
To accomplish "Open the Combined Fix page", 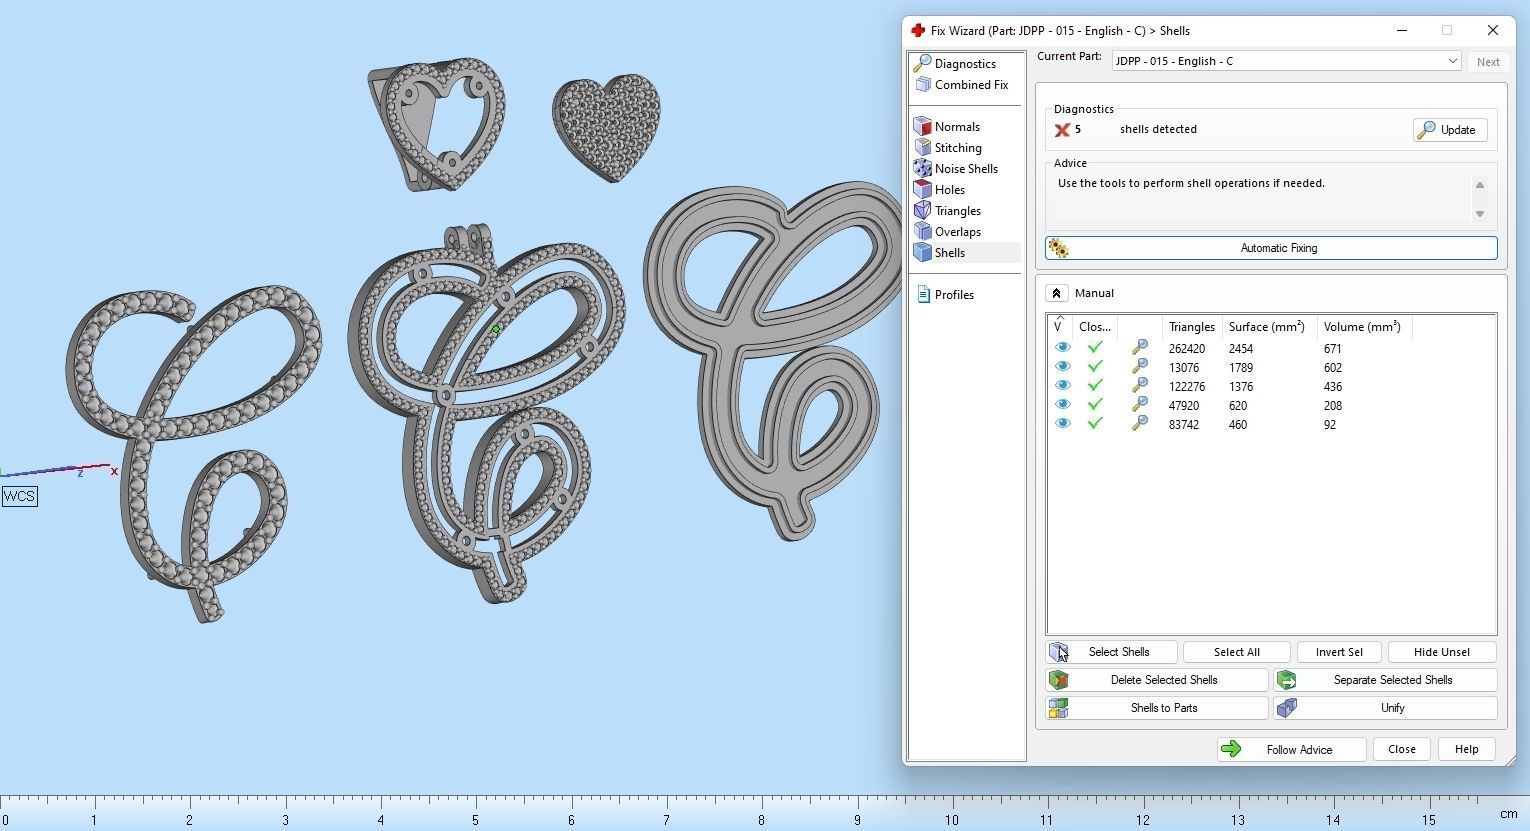I will coord(971,84).
